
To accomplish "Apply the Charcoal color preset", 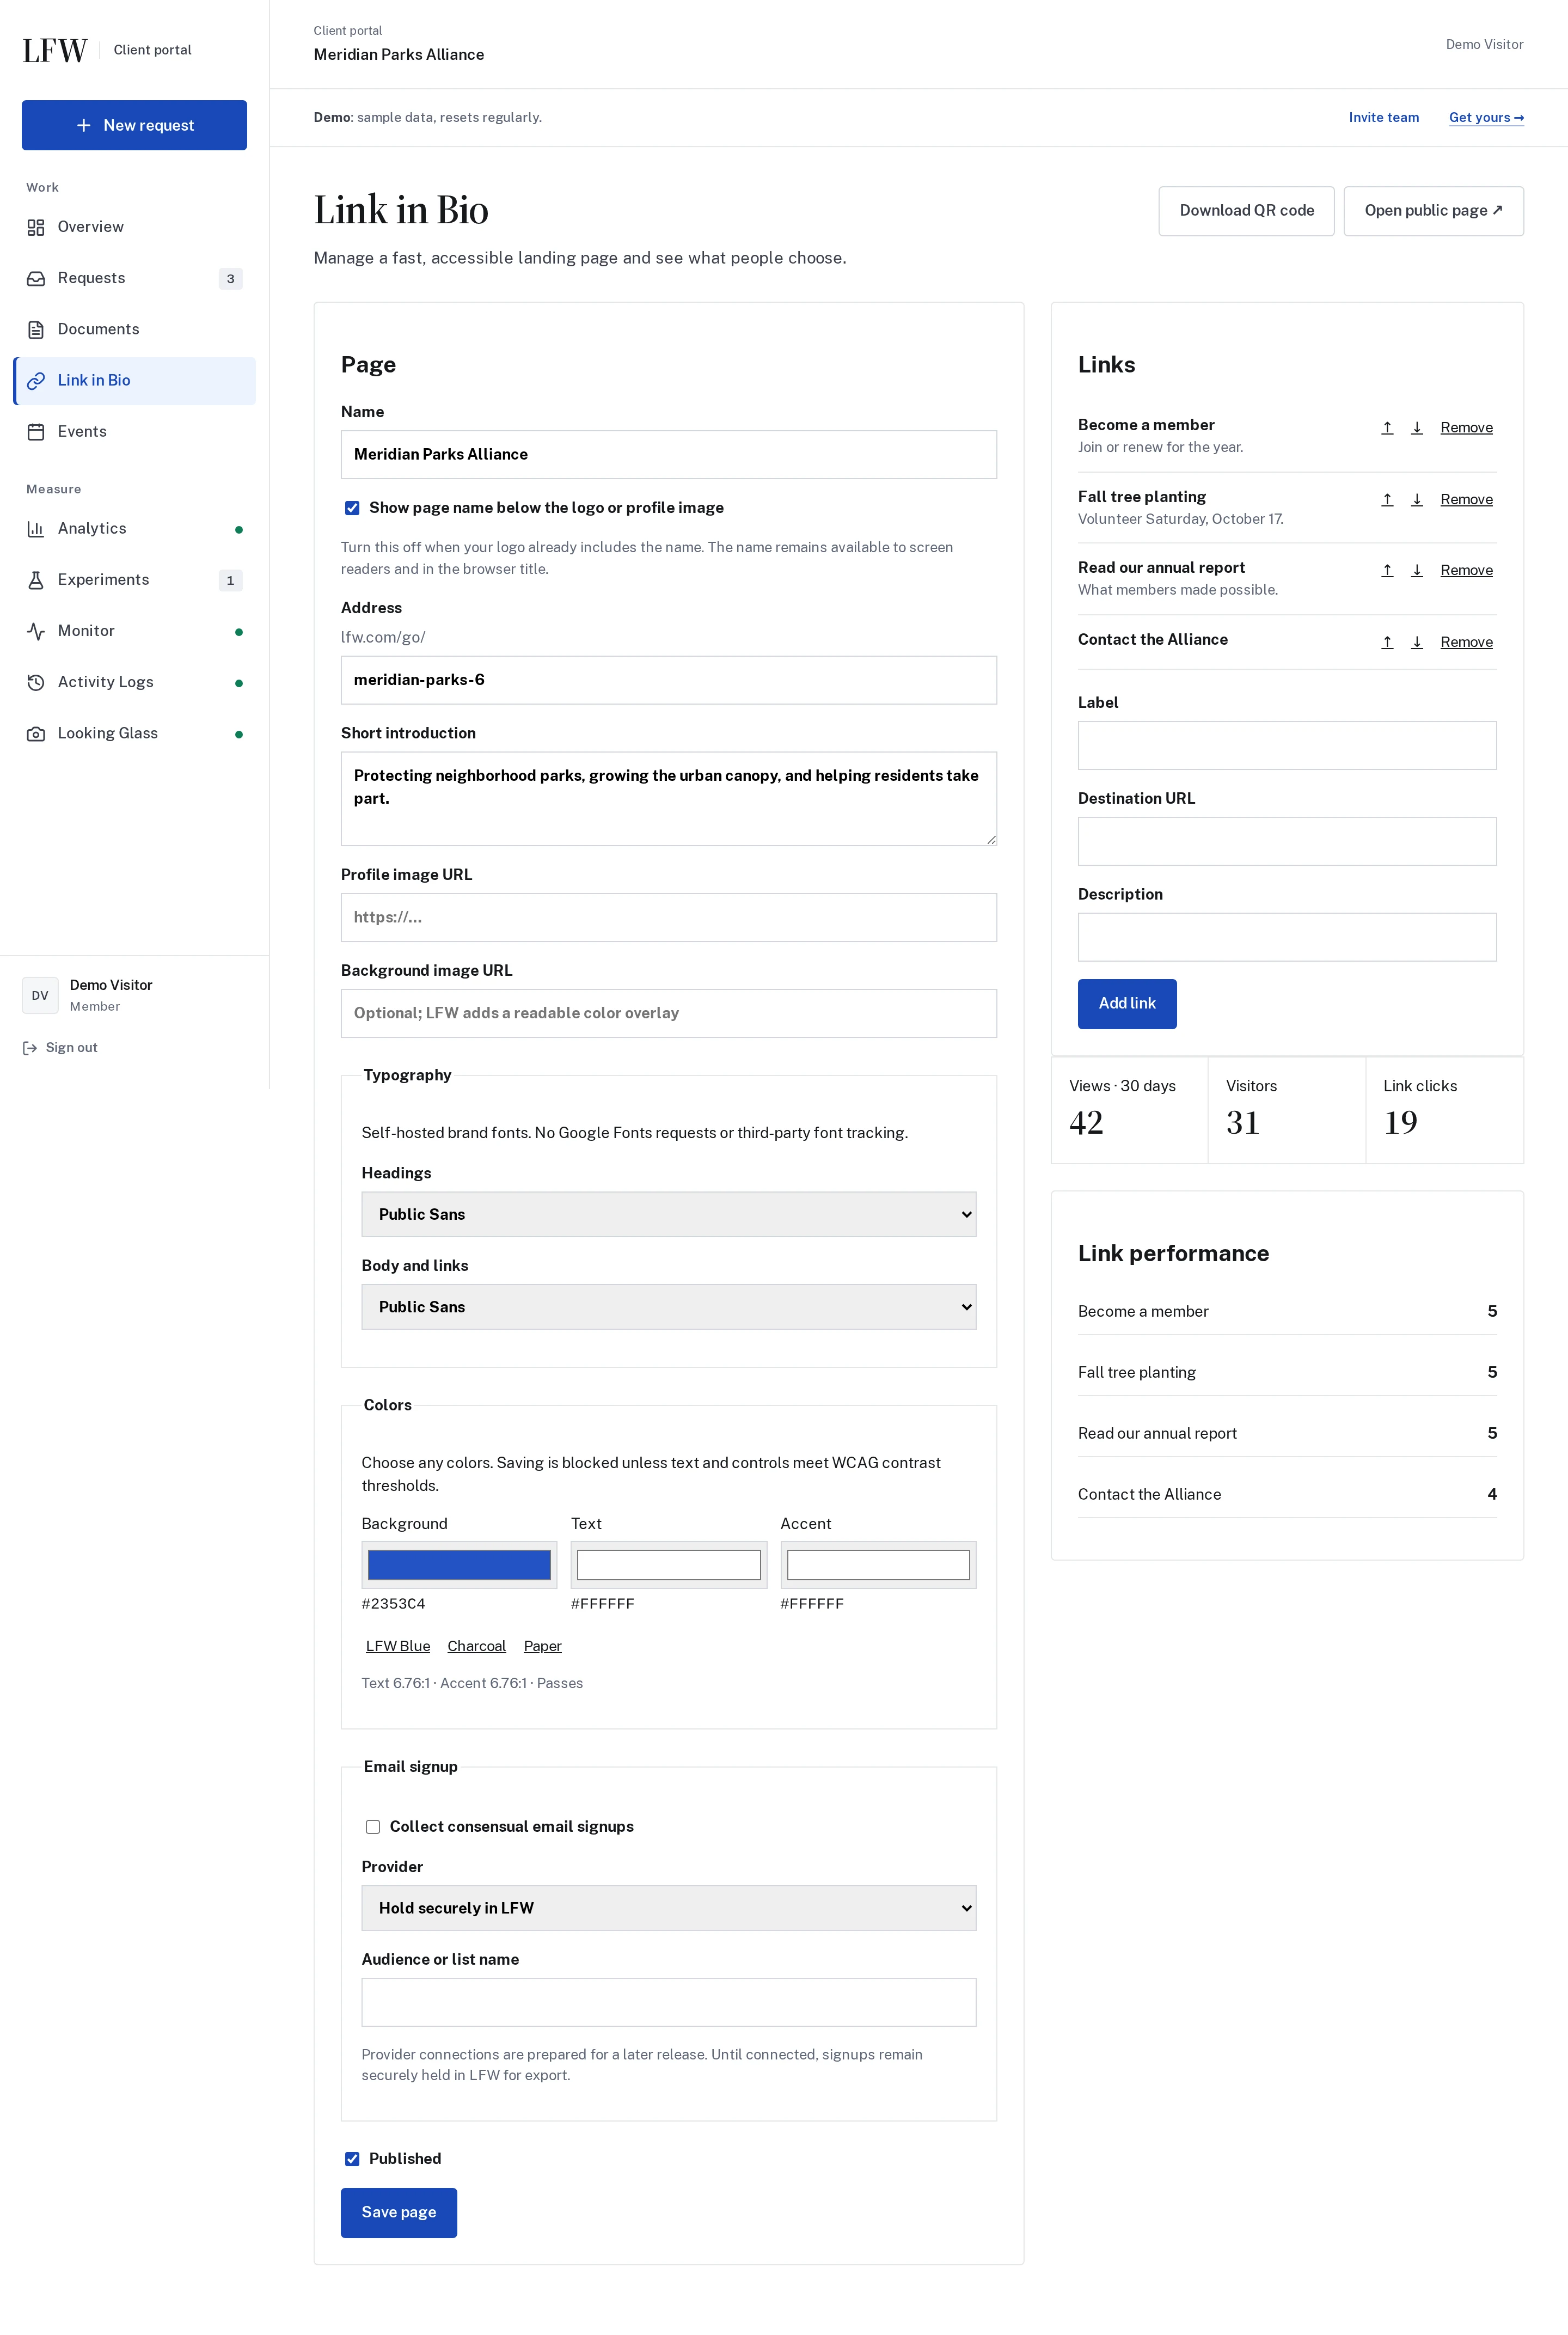I will (x=476, y=1646).
